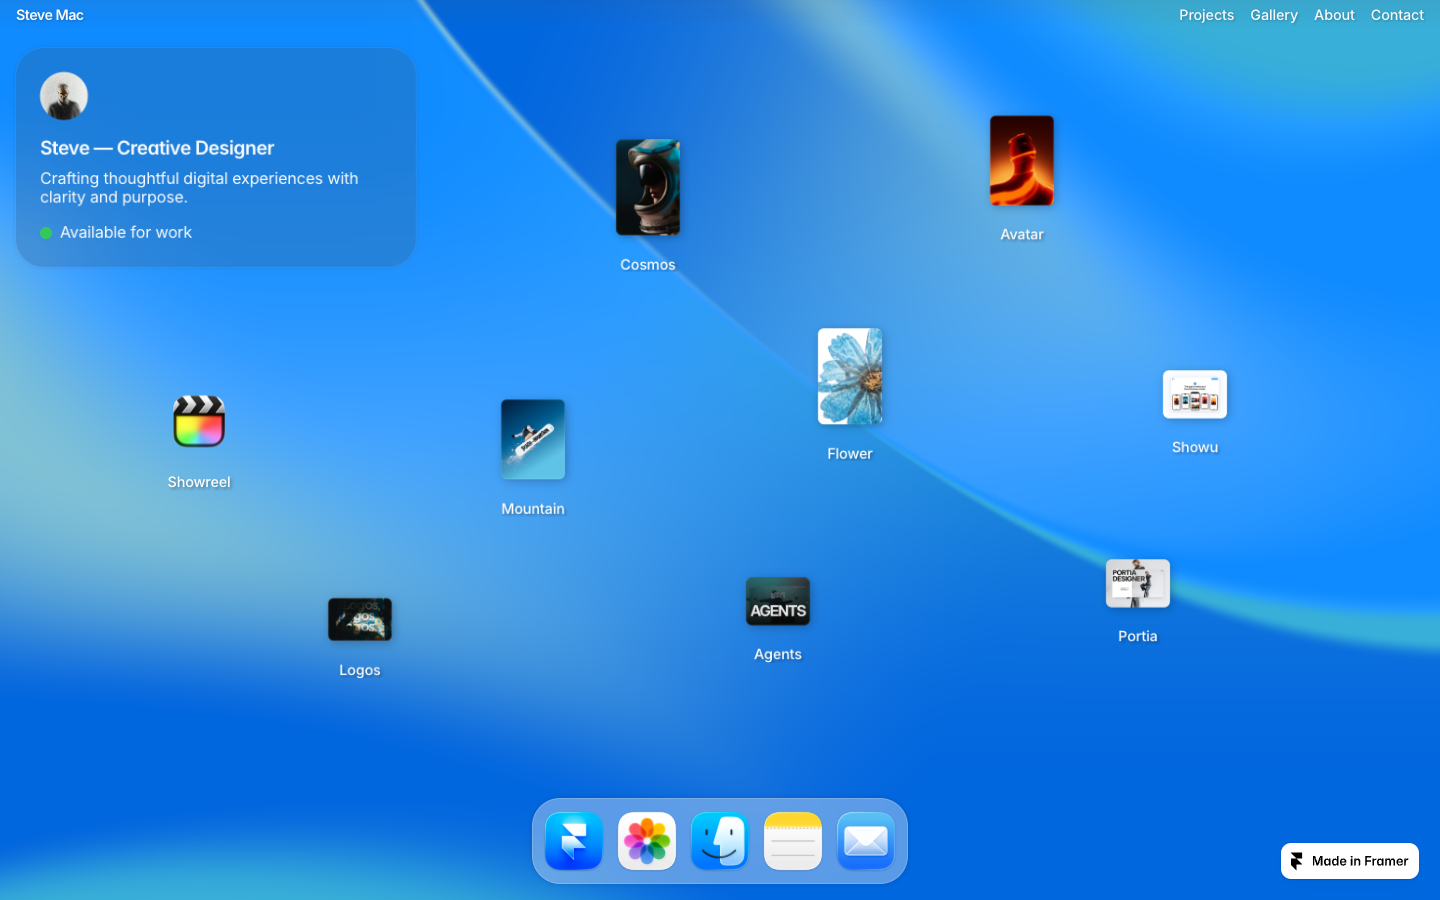Viewport: 1440px width, 900px height.
Task: Open the Contact menu item
Action: [1397, 15]
